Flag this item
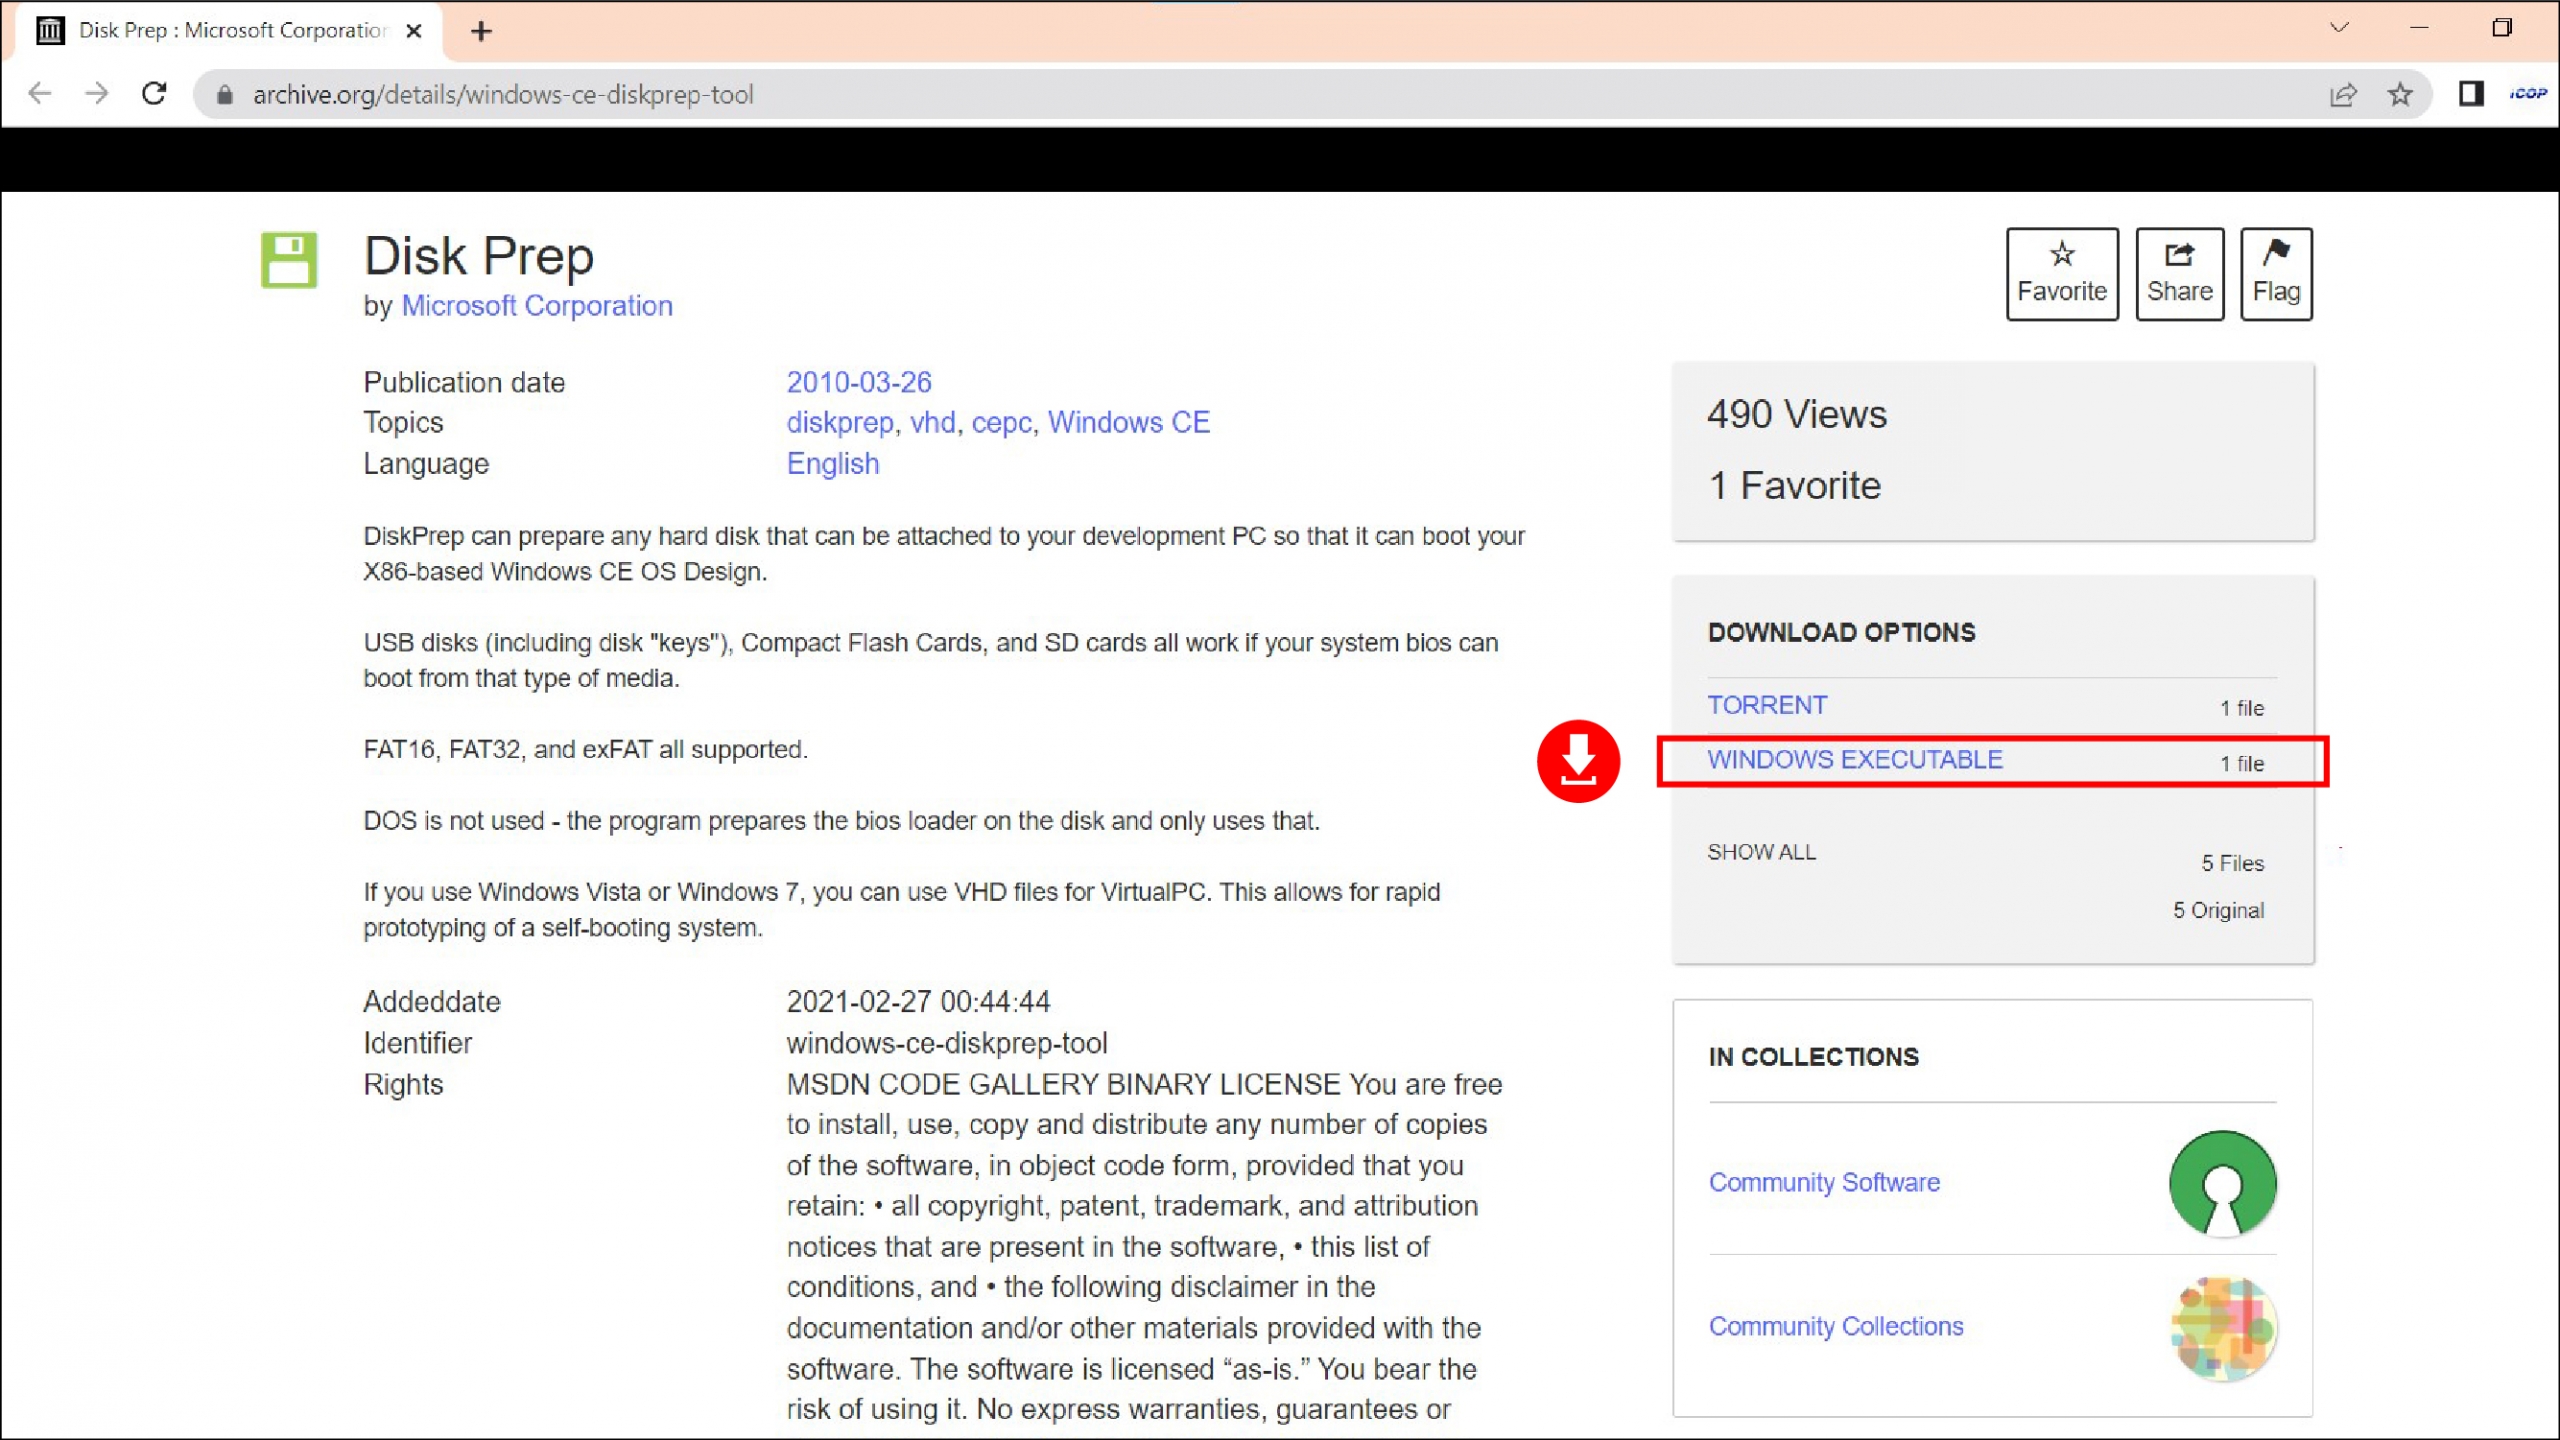 click(2275, 273)
